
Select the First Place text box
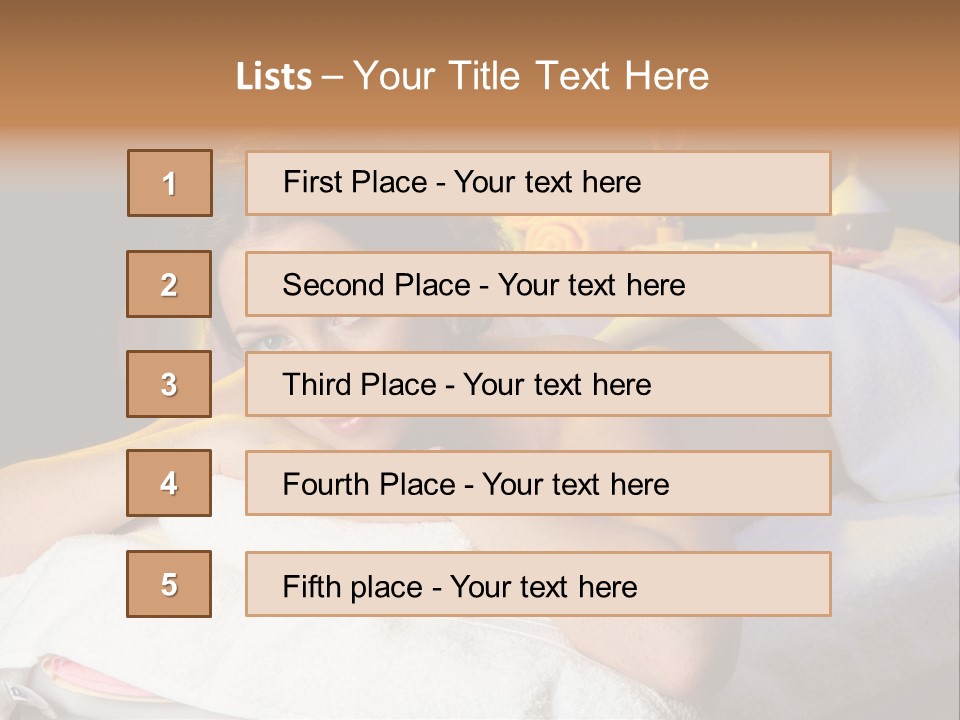pos(538,183)
